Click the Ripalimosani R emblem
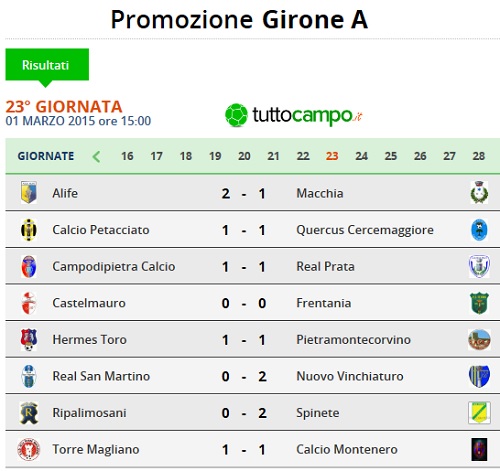Image resolution: width=500 pixels, height=471 pixels. pos(29,413)
